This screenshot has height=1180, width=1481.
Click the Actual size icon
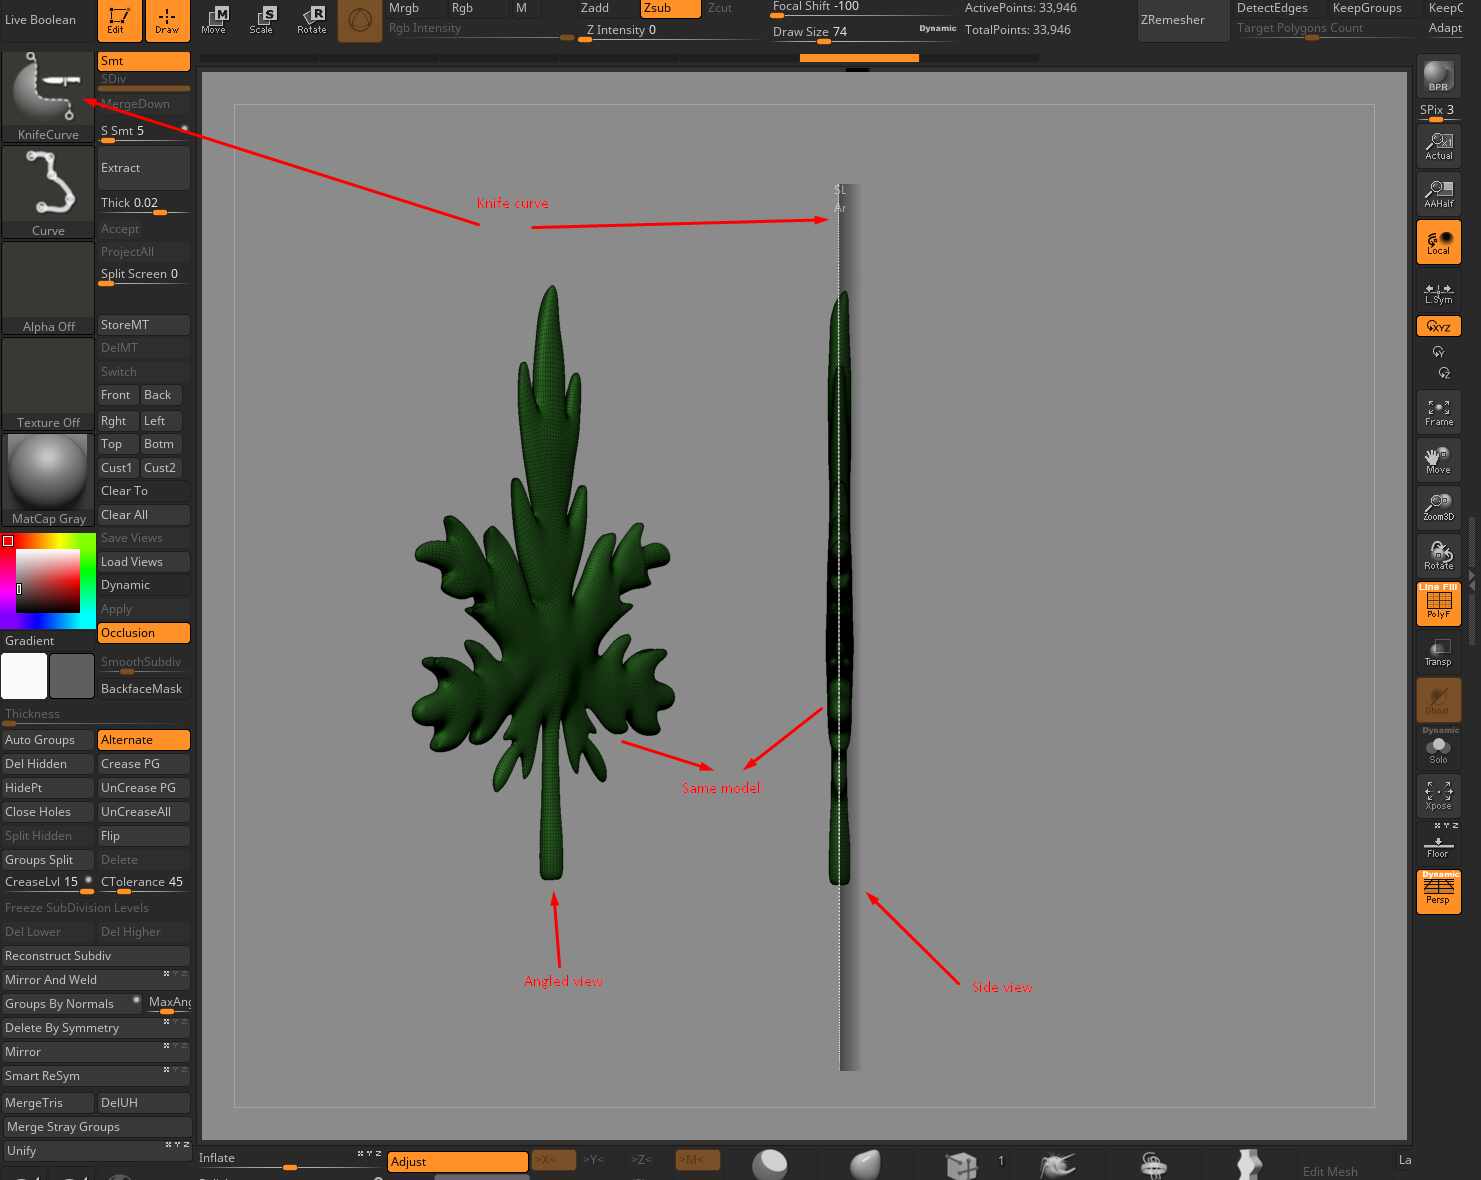click(x=1438, y=146)
